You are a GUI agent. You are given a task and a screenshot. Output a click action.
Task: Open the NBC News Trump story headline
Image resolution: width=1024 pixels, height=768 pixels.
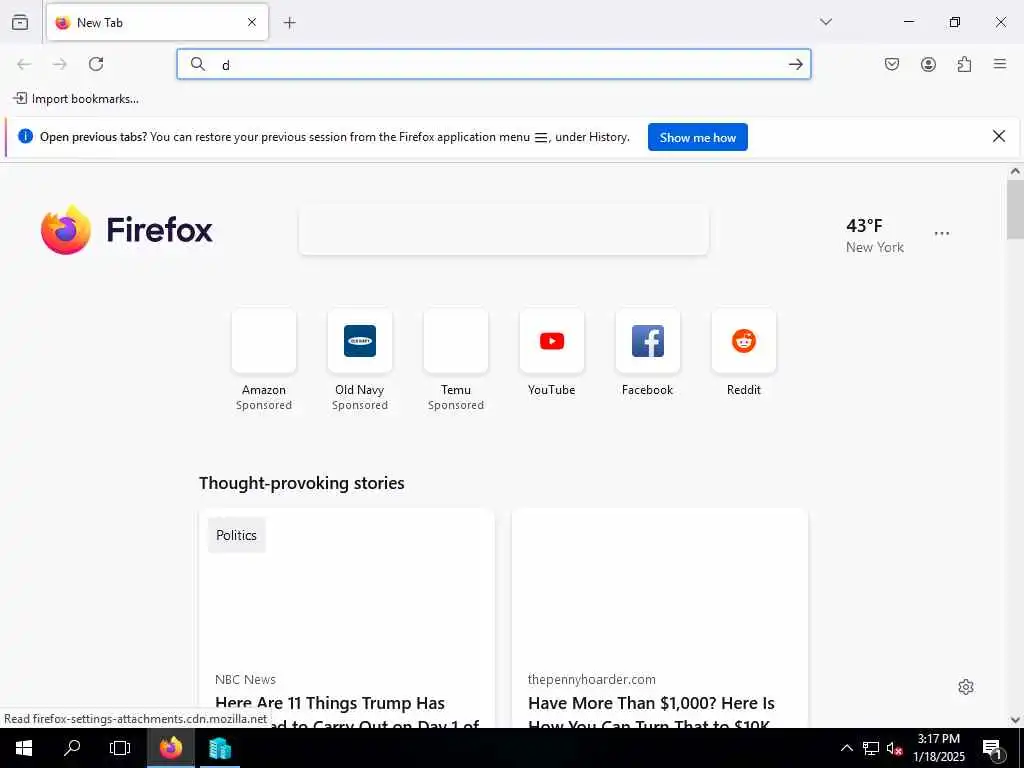[x=347, y=713]
